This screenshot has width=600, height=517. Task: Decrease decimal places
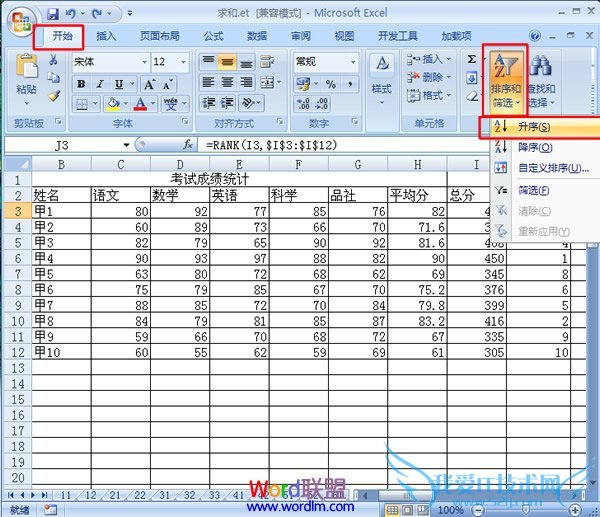pyautogui.click(x=321, y=103)
